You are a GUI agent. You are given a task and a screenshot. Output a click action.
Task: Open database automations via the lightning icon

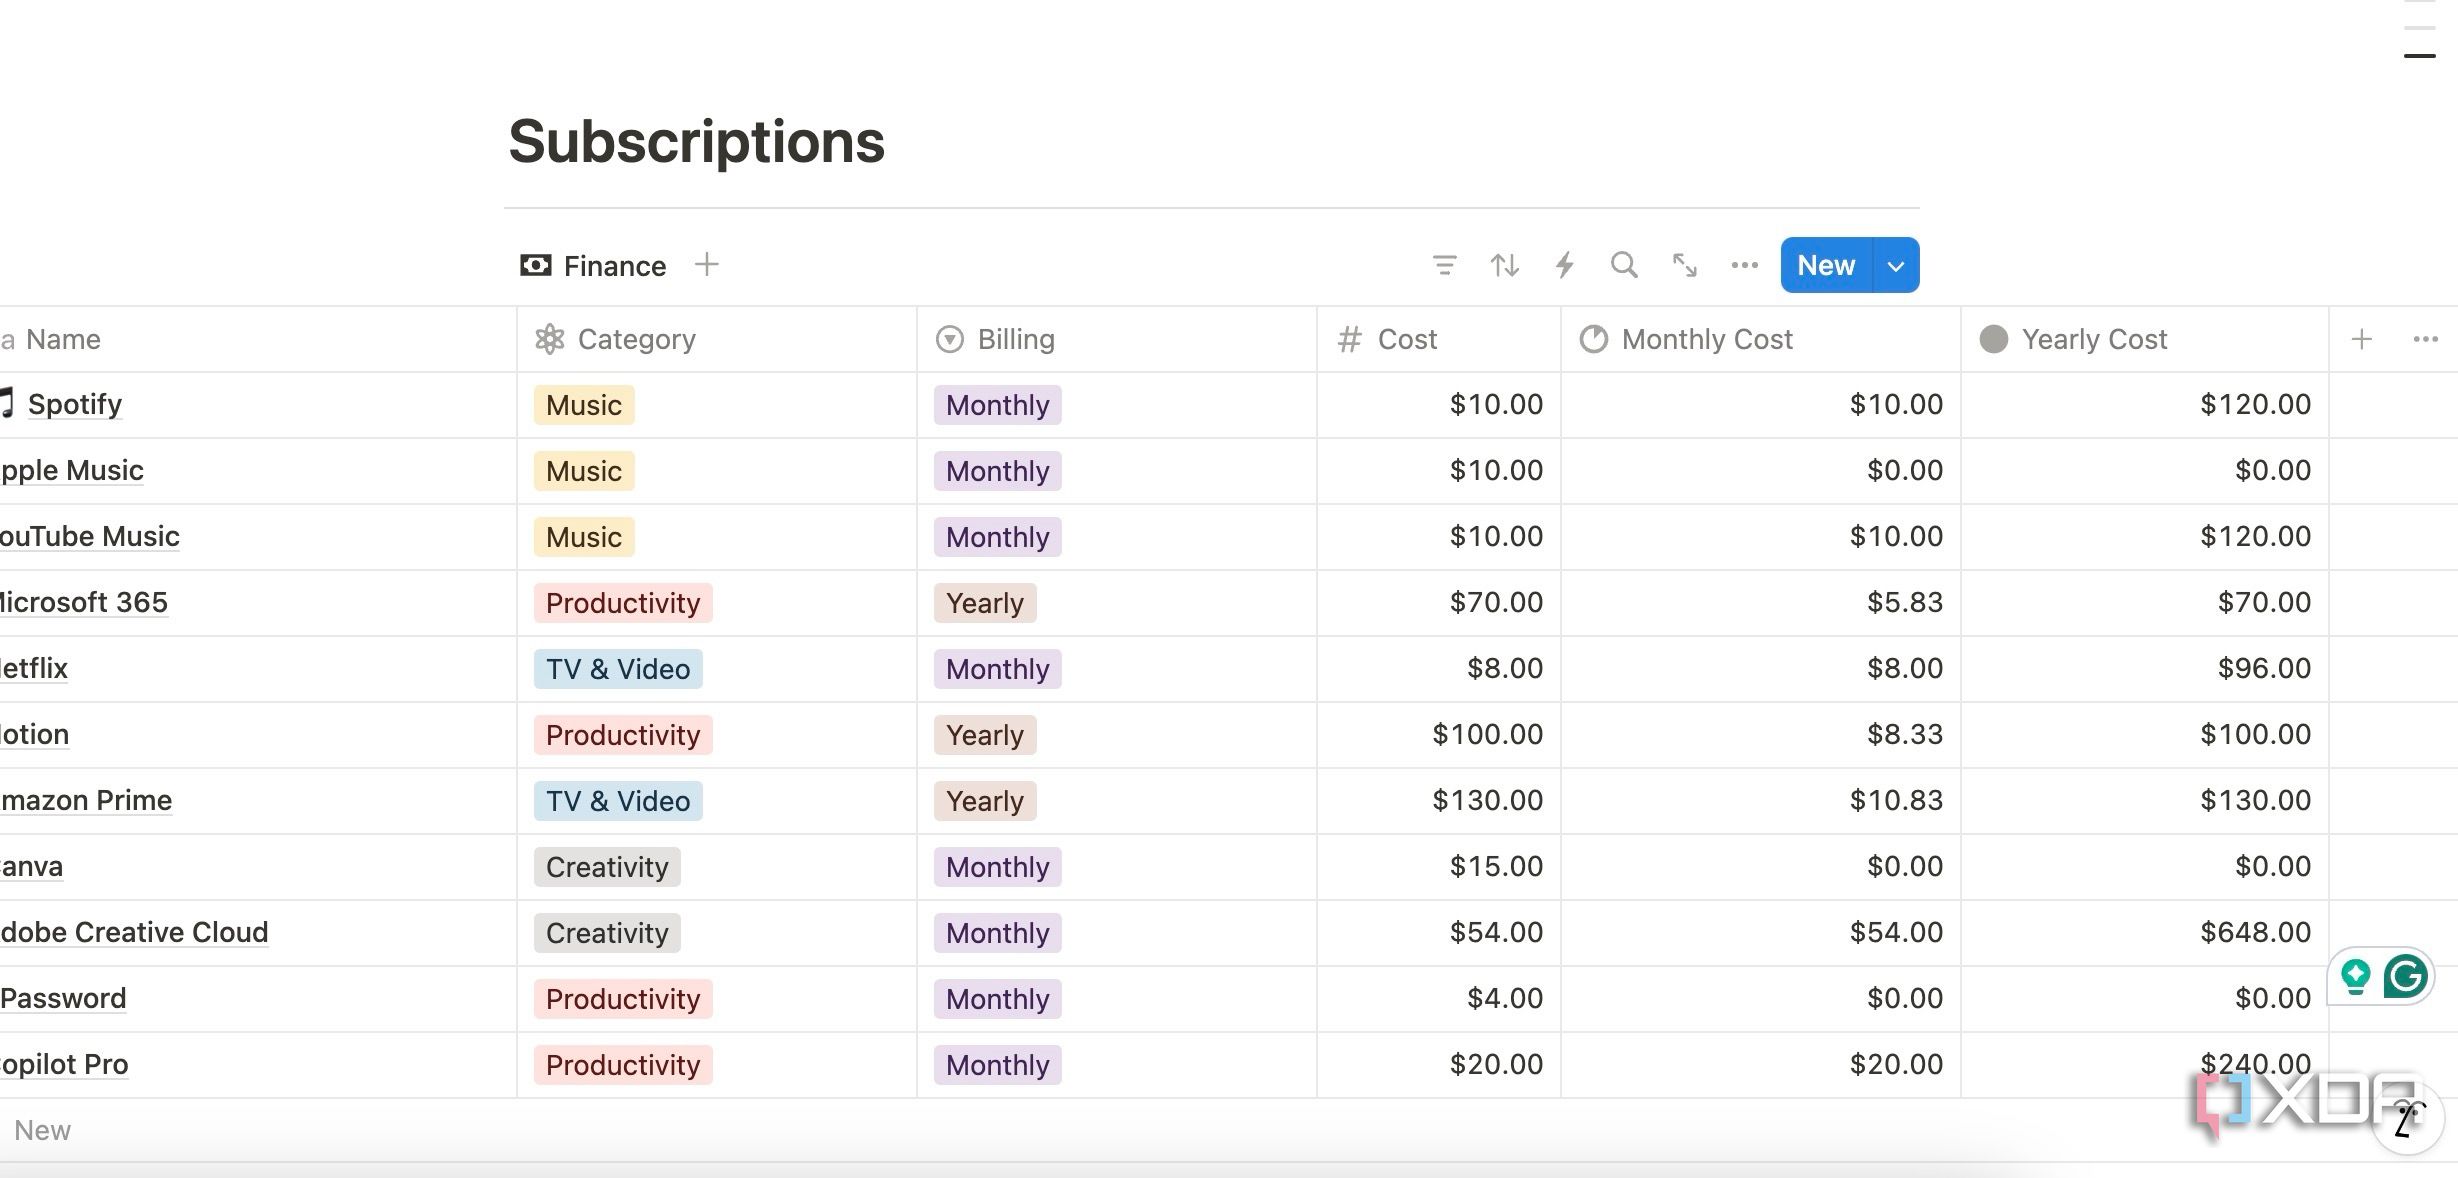[x=1564, y=265]
